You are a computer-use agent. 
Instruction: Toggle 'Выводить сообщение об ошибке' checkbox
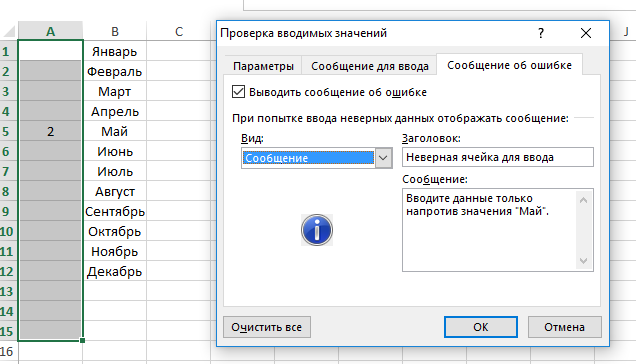point(238,92)
